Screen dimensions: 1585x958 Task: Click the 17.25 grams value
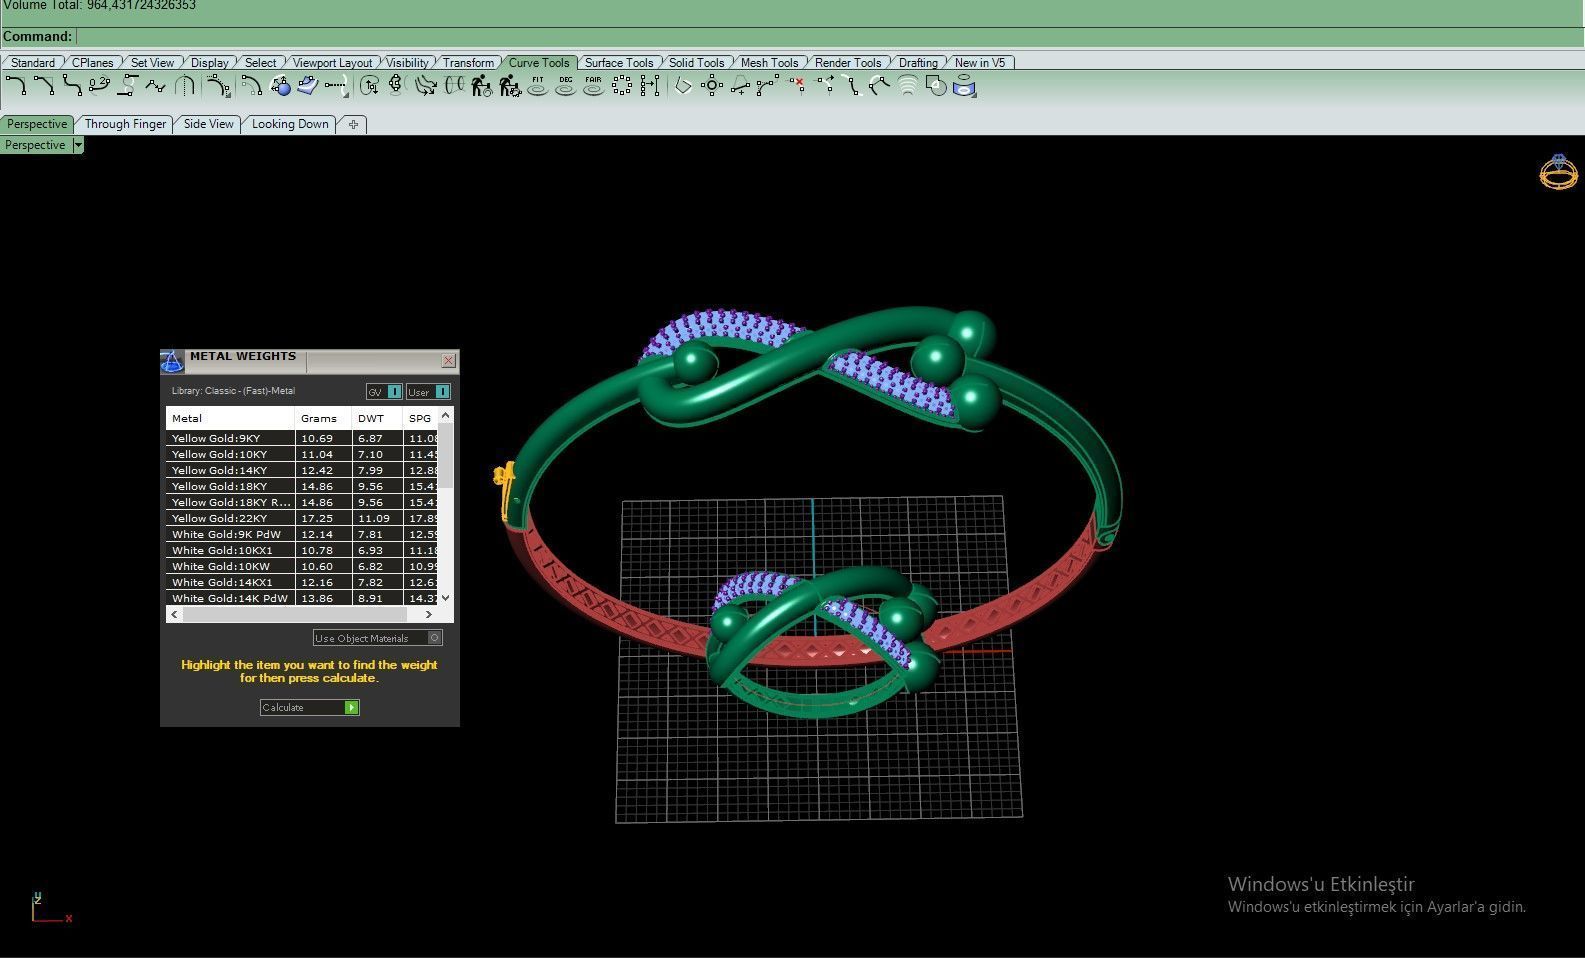(317, 518)
